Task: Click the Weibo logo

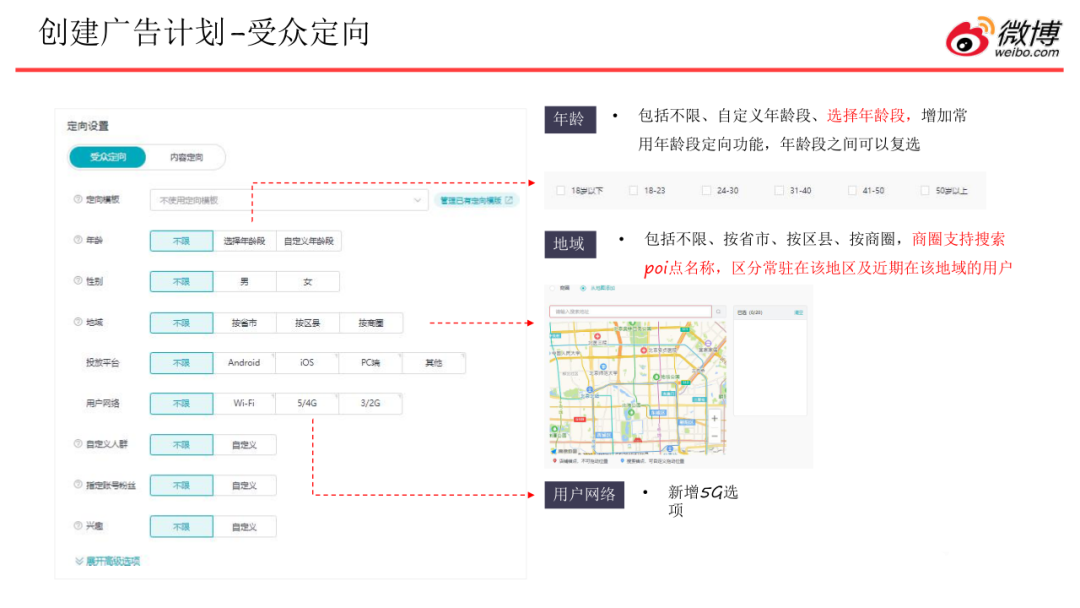Action: (x=1002, y=37)
